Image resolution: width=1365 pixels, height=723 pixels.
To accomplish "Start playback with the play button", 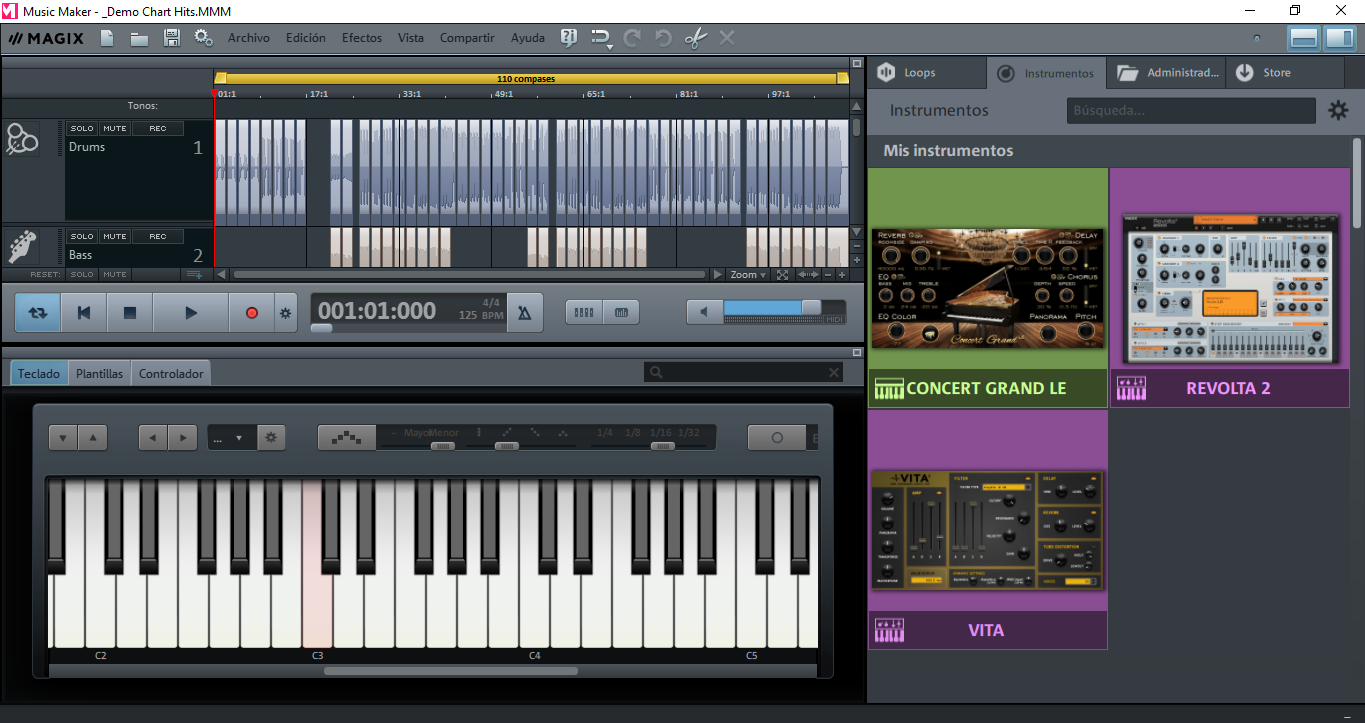I will pos(191,313).
